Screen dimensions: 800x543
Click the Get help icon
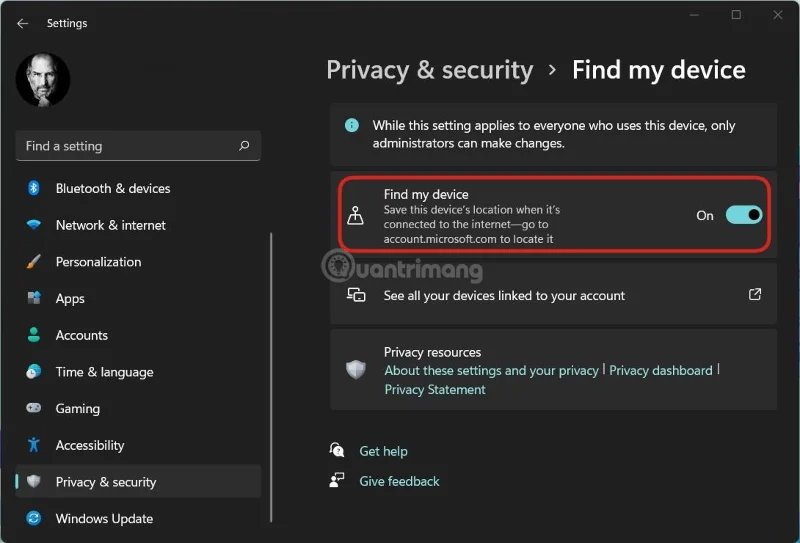(337, 451)
